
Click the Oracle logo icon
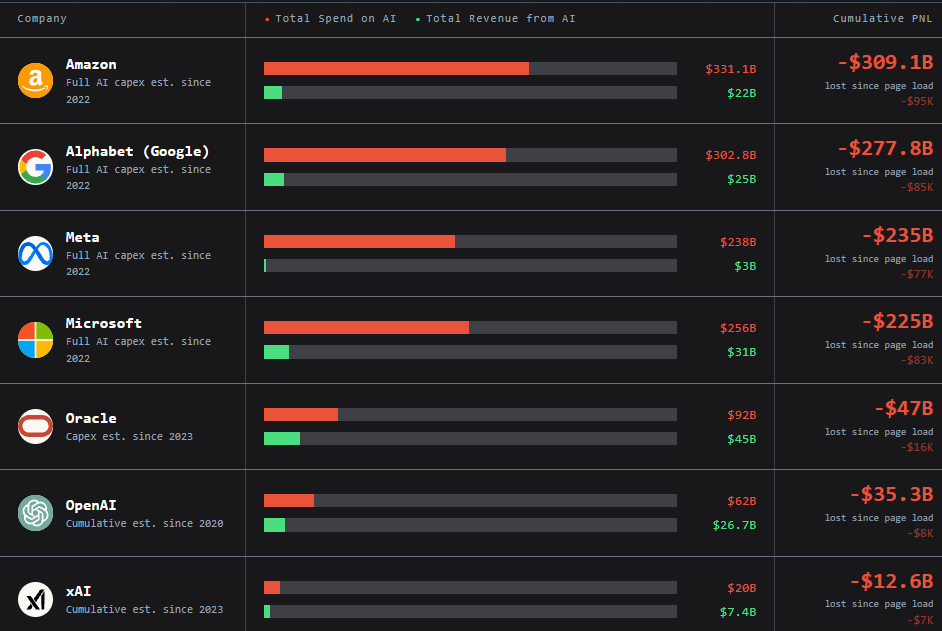[x=35, y=426]
